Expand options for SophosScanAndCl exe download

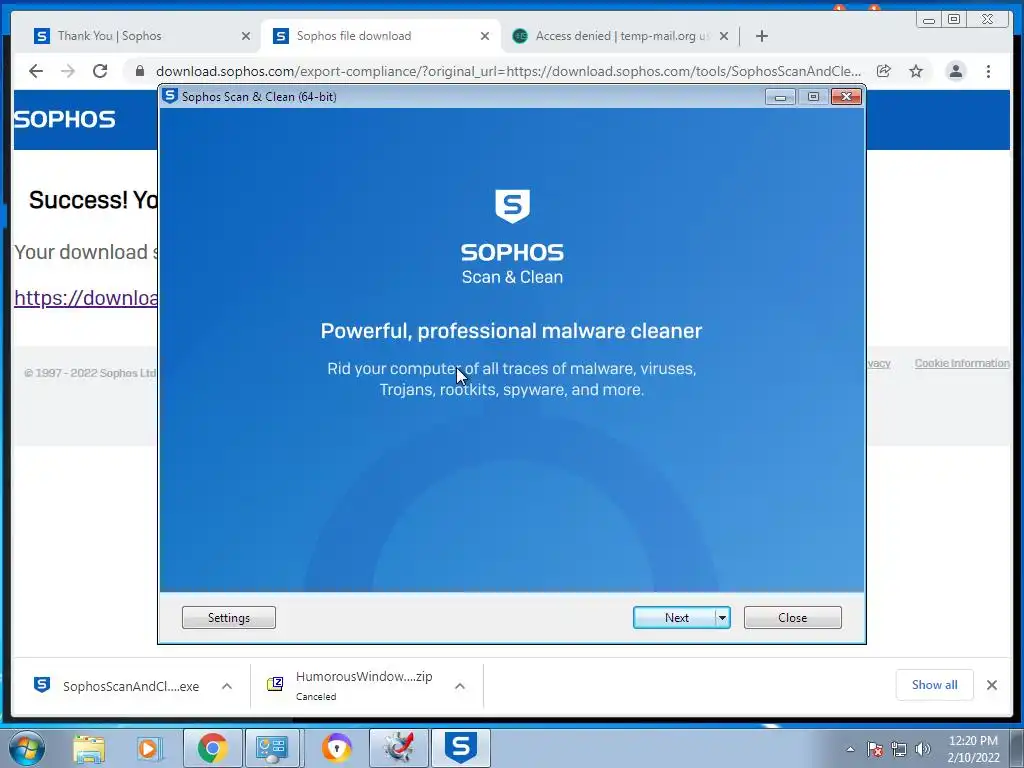tap(227, 686)
